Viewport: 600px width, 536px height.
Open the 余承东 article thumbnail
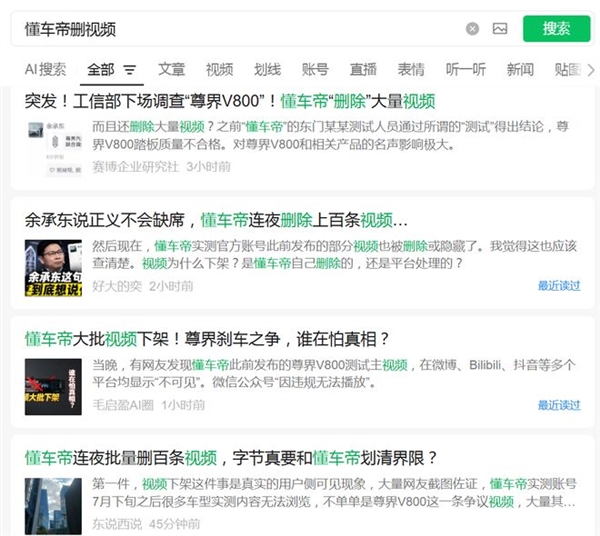(54, 268)
